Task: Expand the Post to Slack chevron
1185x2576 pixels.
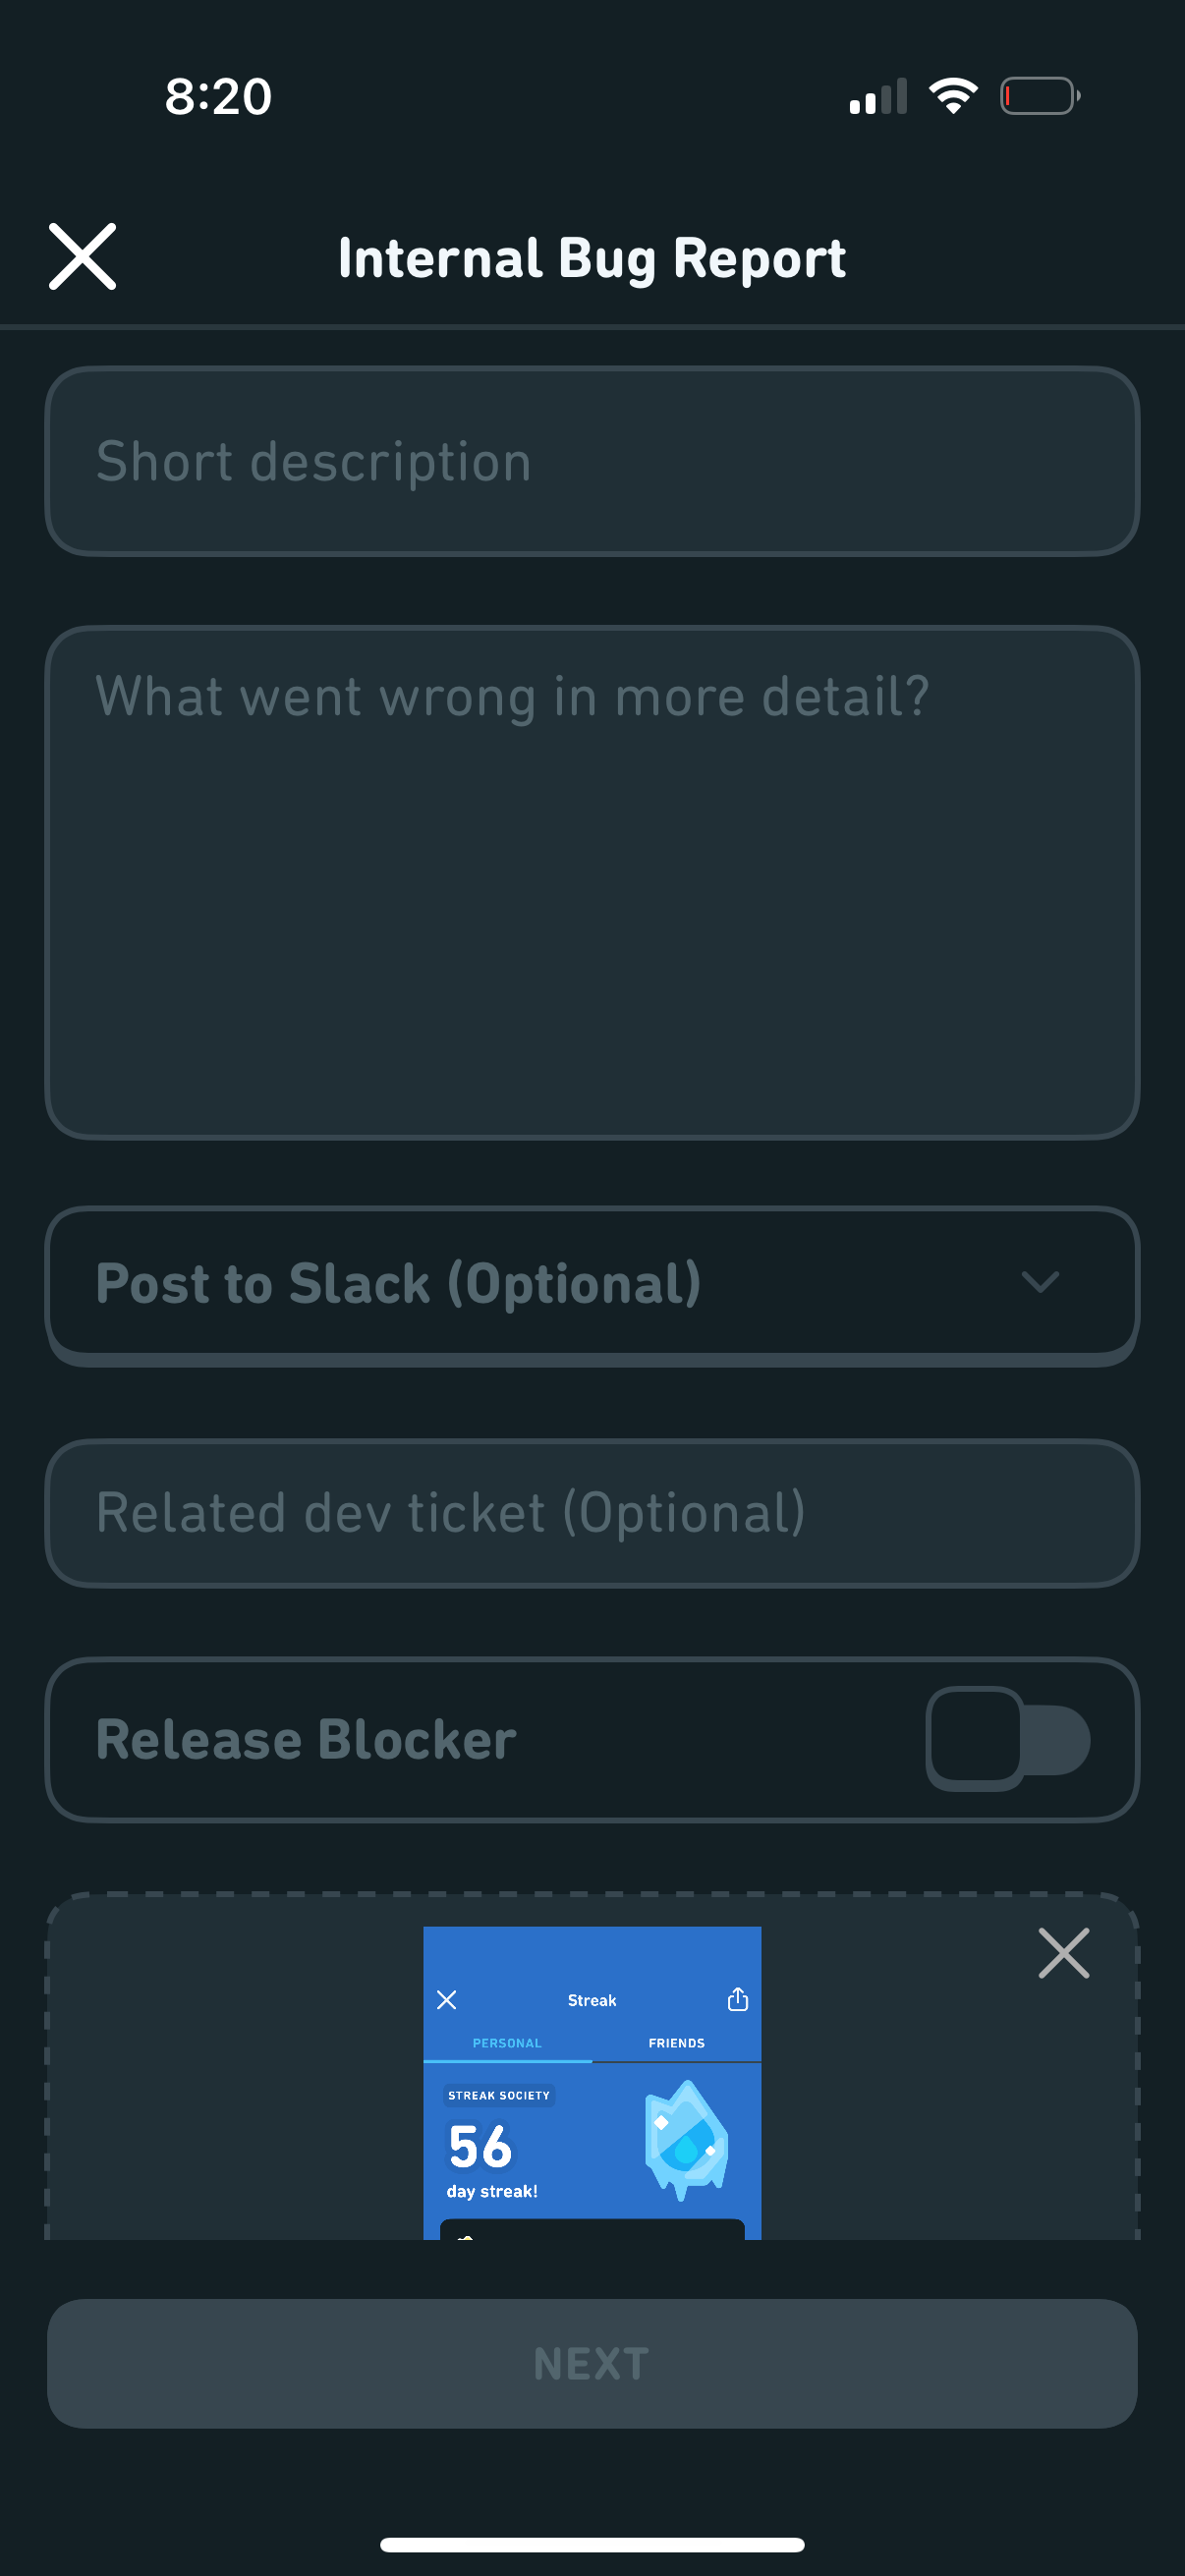Action: coord(1040,1282)
